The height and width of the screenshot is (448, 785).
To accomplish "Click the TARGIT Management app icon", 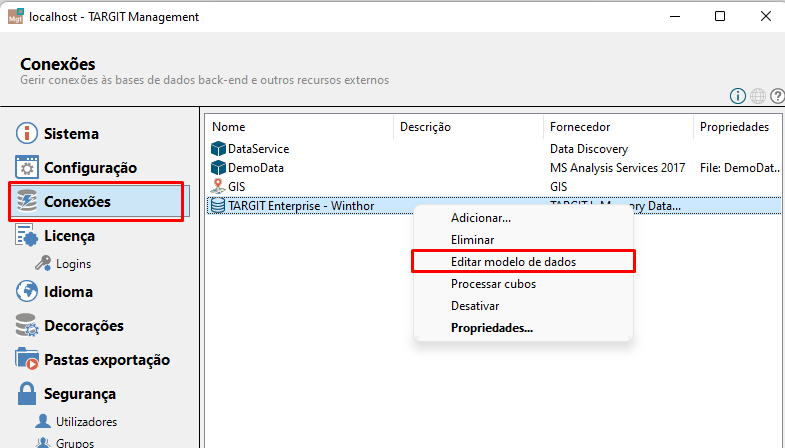I will tap(16, 17).
